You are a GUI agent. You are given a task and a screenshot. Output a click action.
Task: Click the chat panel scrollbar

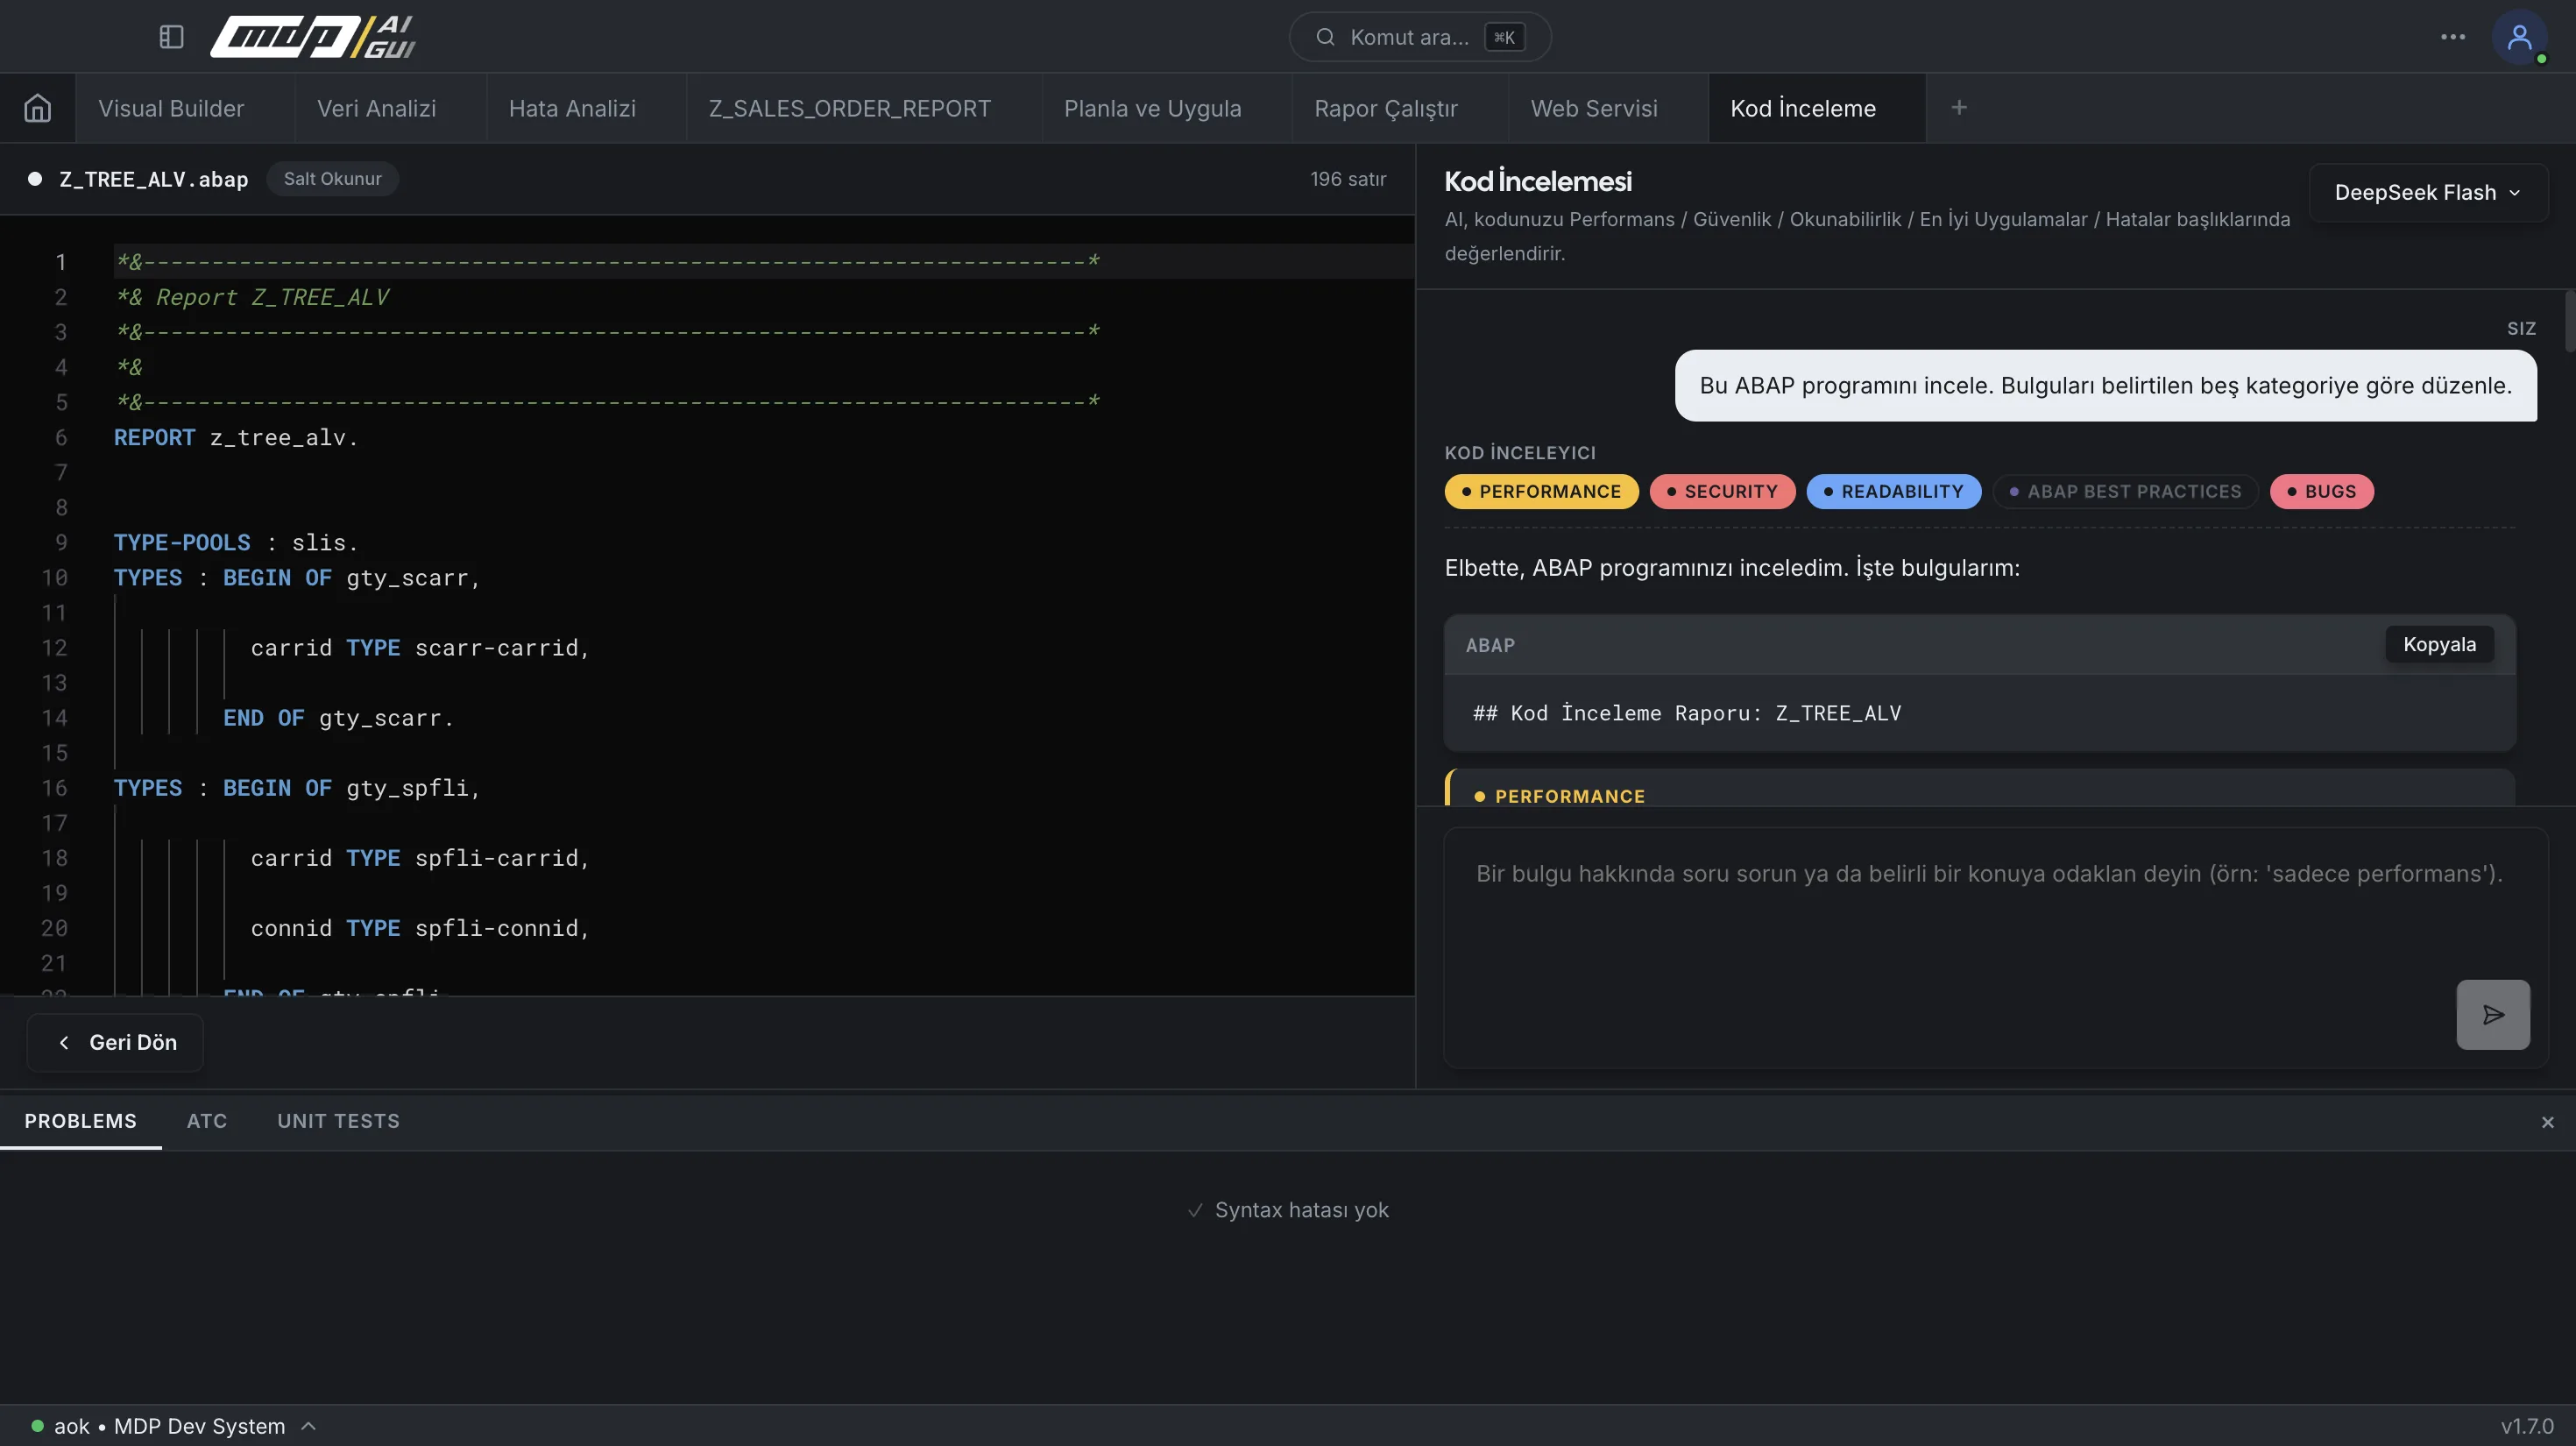2569,322
